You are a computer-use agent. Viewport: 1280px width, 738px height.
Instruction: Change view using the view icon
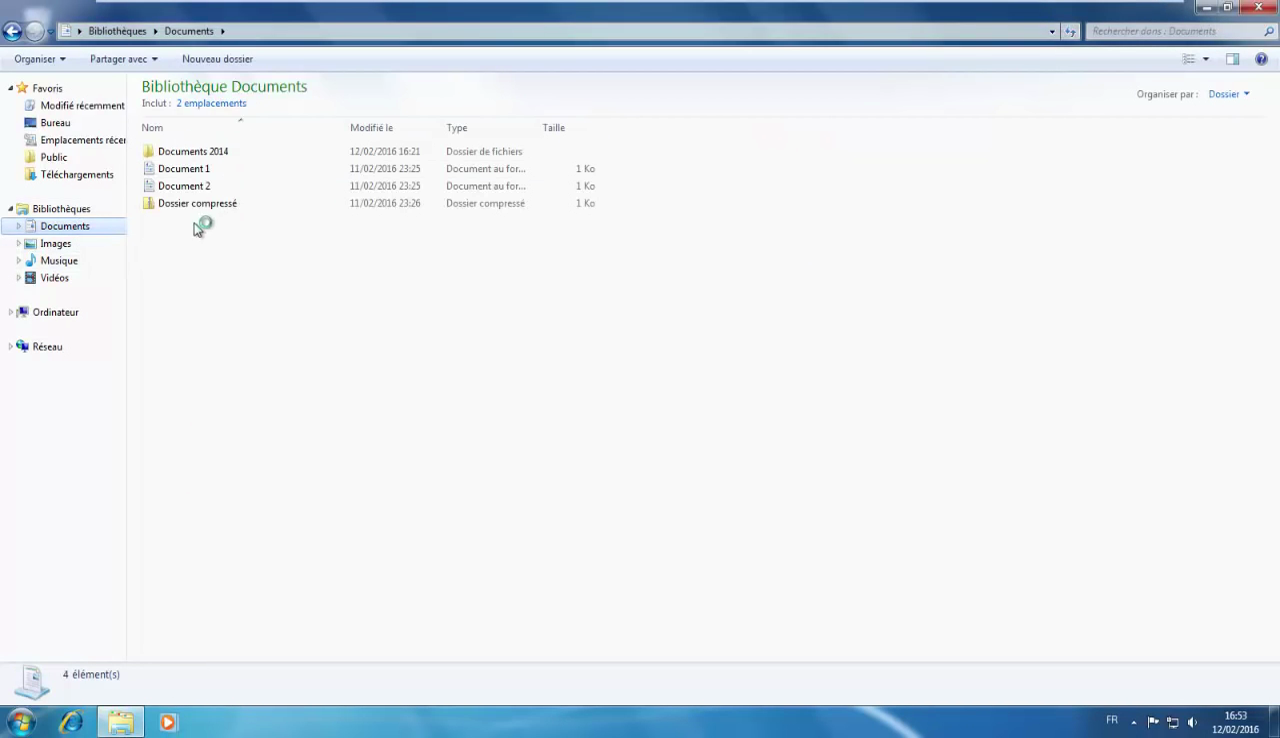pyautogui.click(x=1189, y=59)
